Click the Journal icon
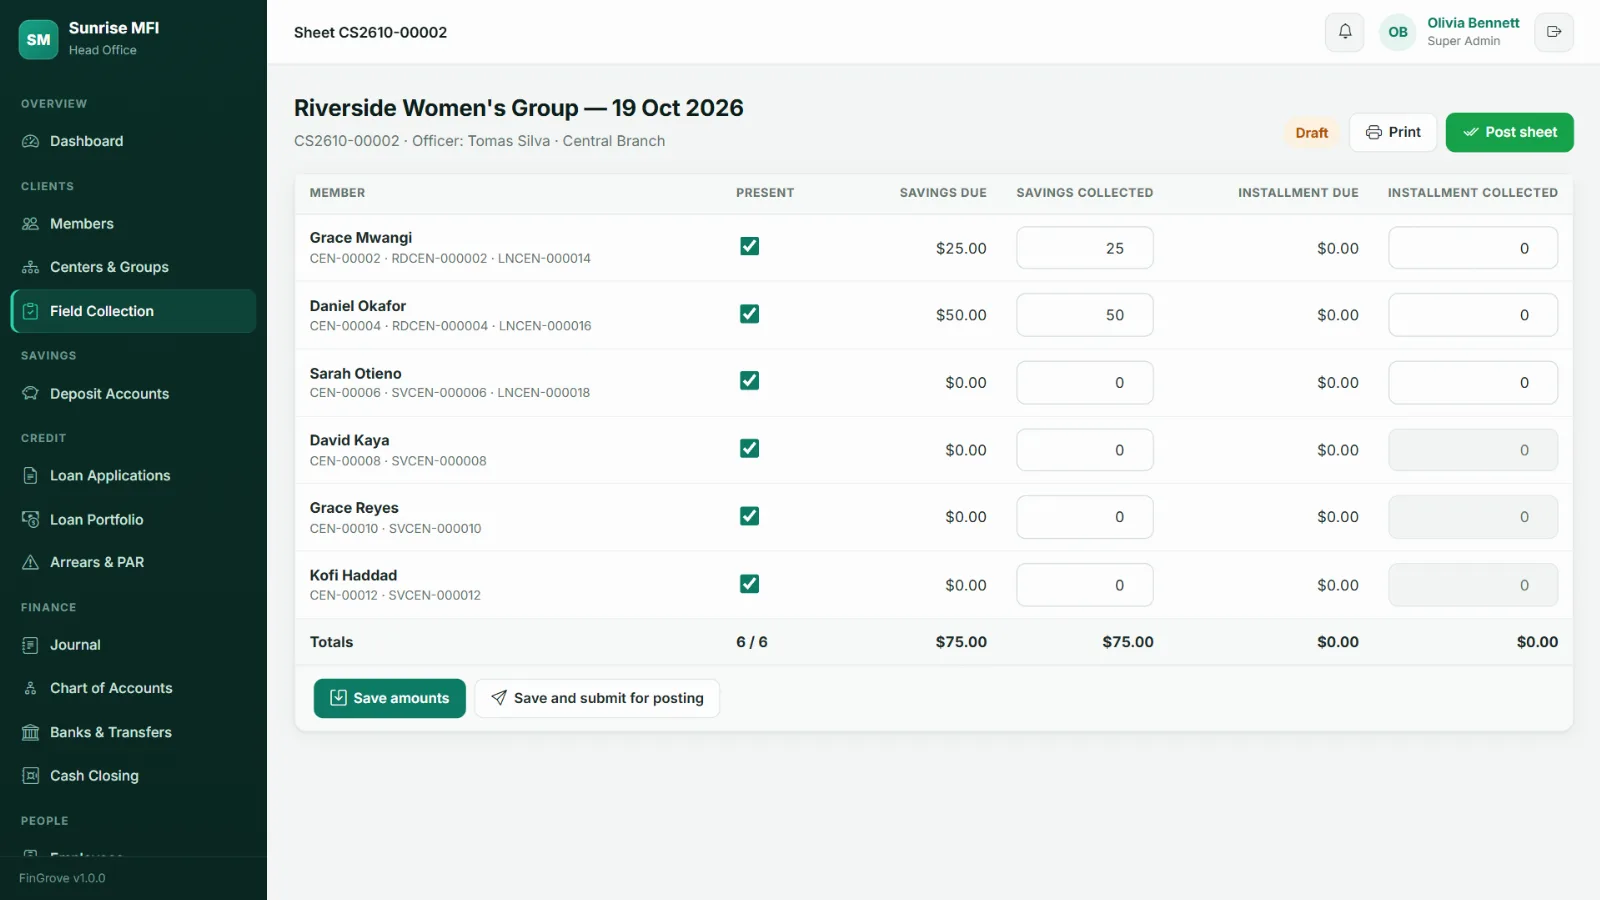The image size is (1600, 900). click(31, 645)
